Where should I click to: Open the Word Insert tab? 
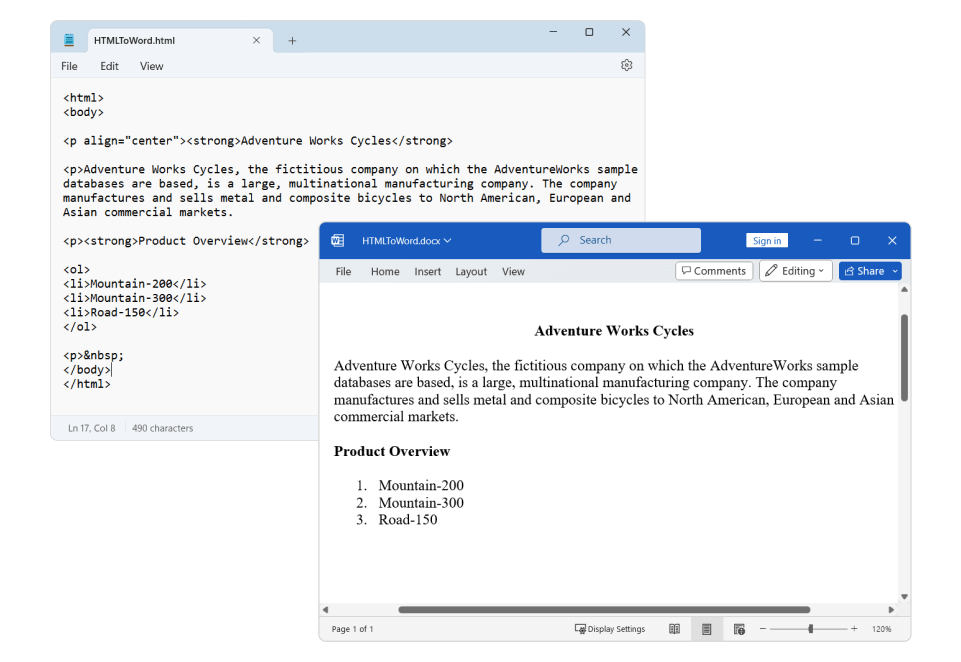click(x=427, y=272)
